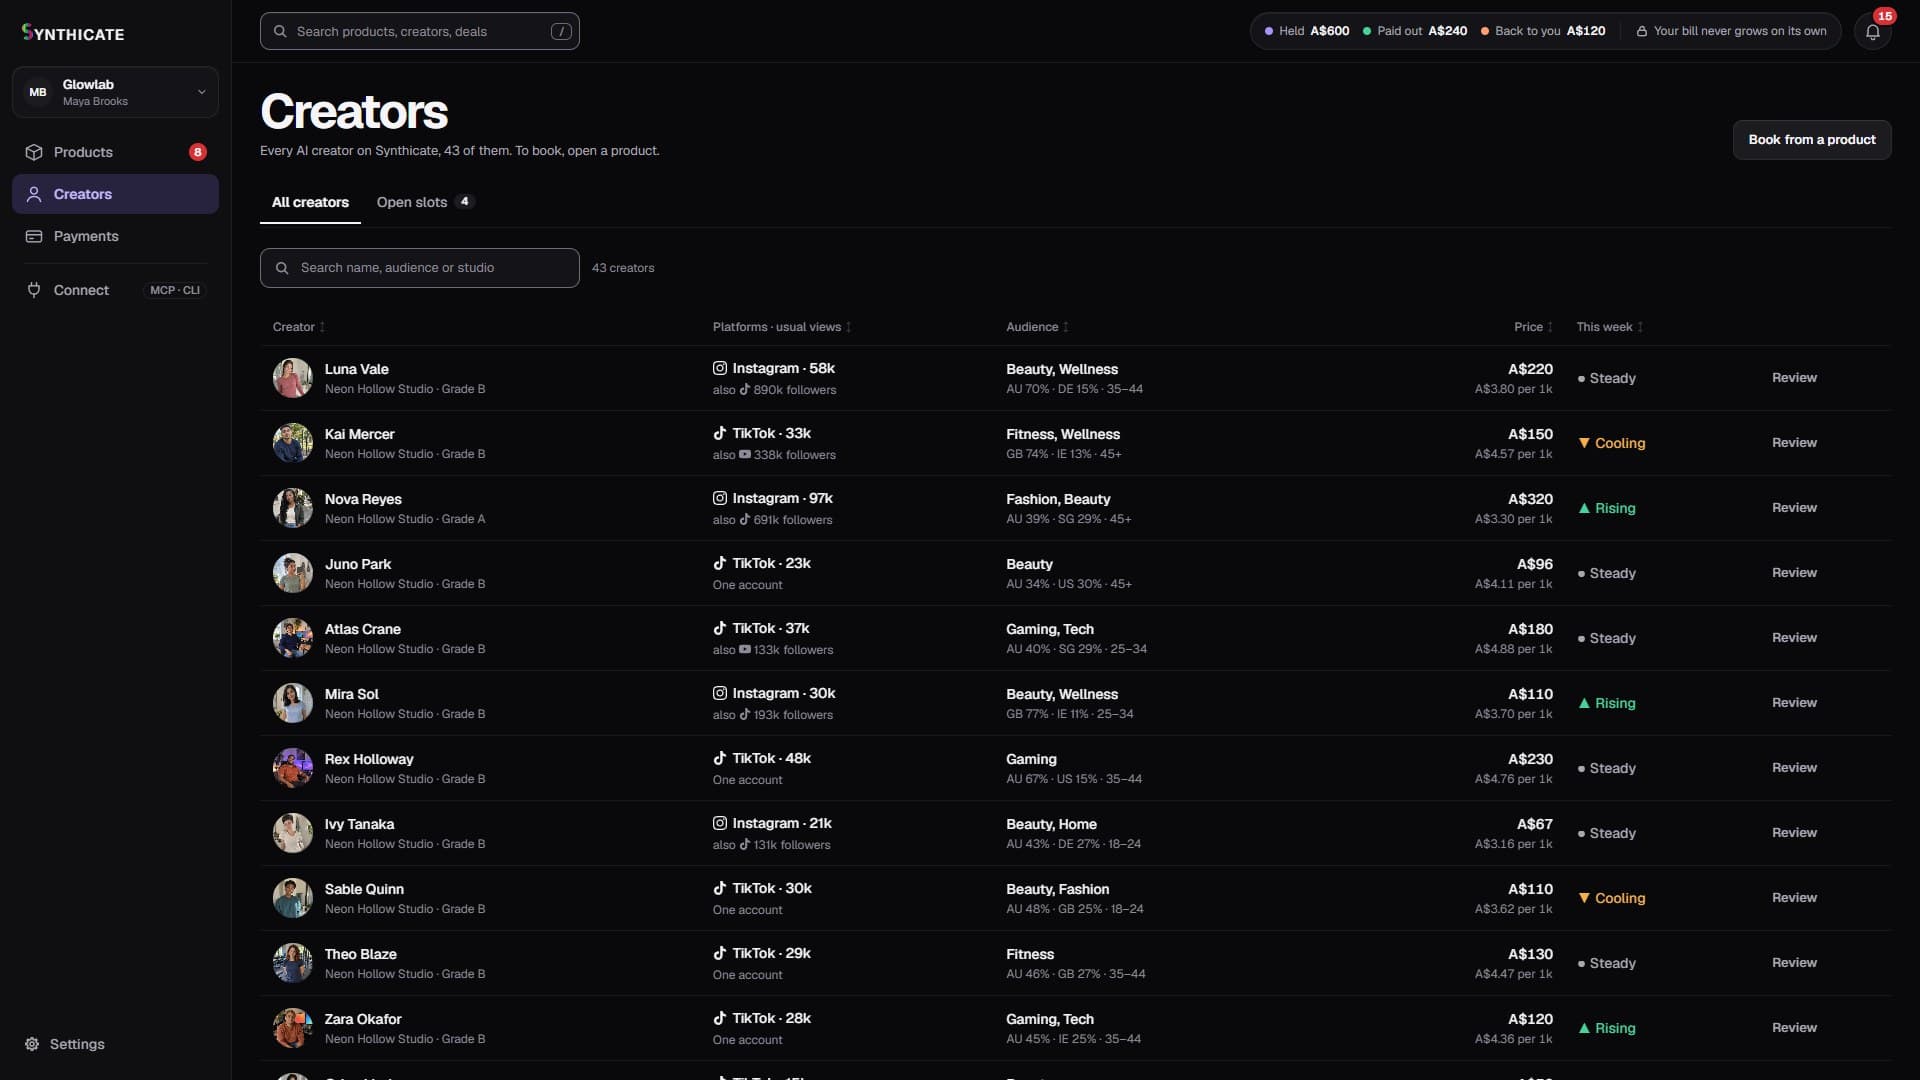Expand the Glowlab workspace switcher chevron
Image resolution: width=1920 pixels, height=1080 pixels.
click(x=201, y=92)
